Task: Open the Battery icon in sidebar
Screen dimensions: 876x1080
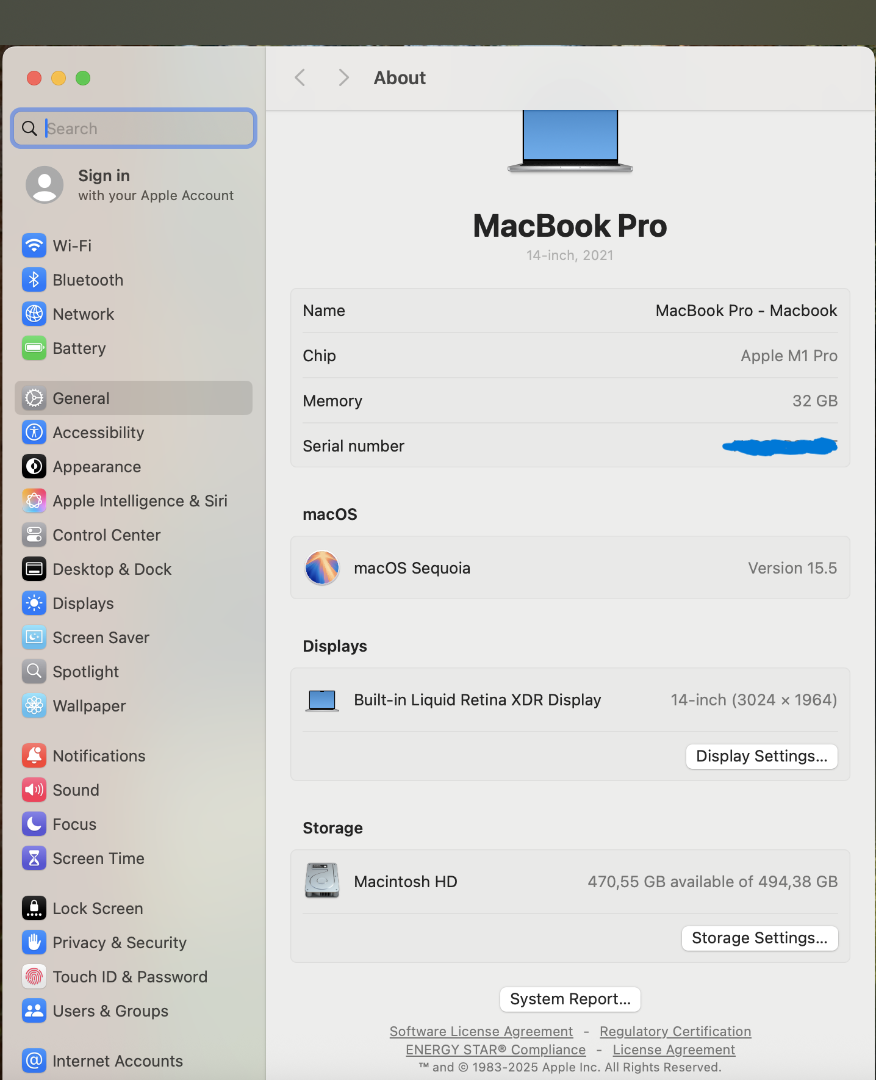Action: (34, 348)
